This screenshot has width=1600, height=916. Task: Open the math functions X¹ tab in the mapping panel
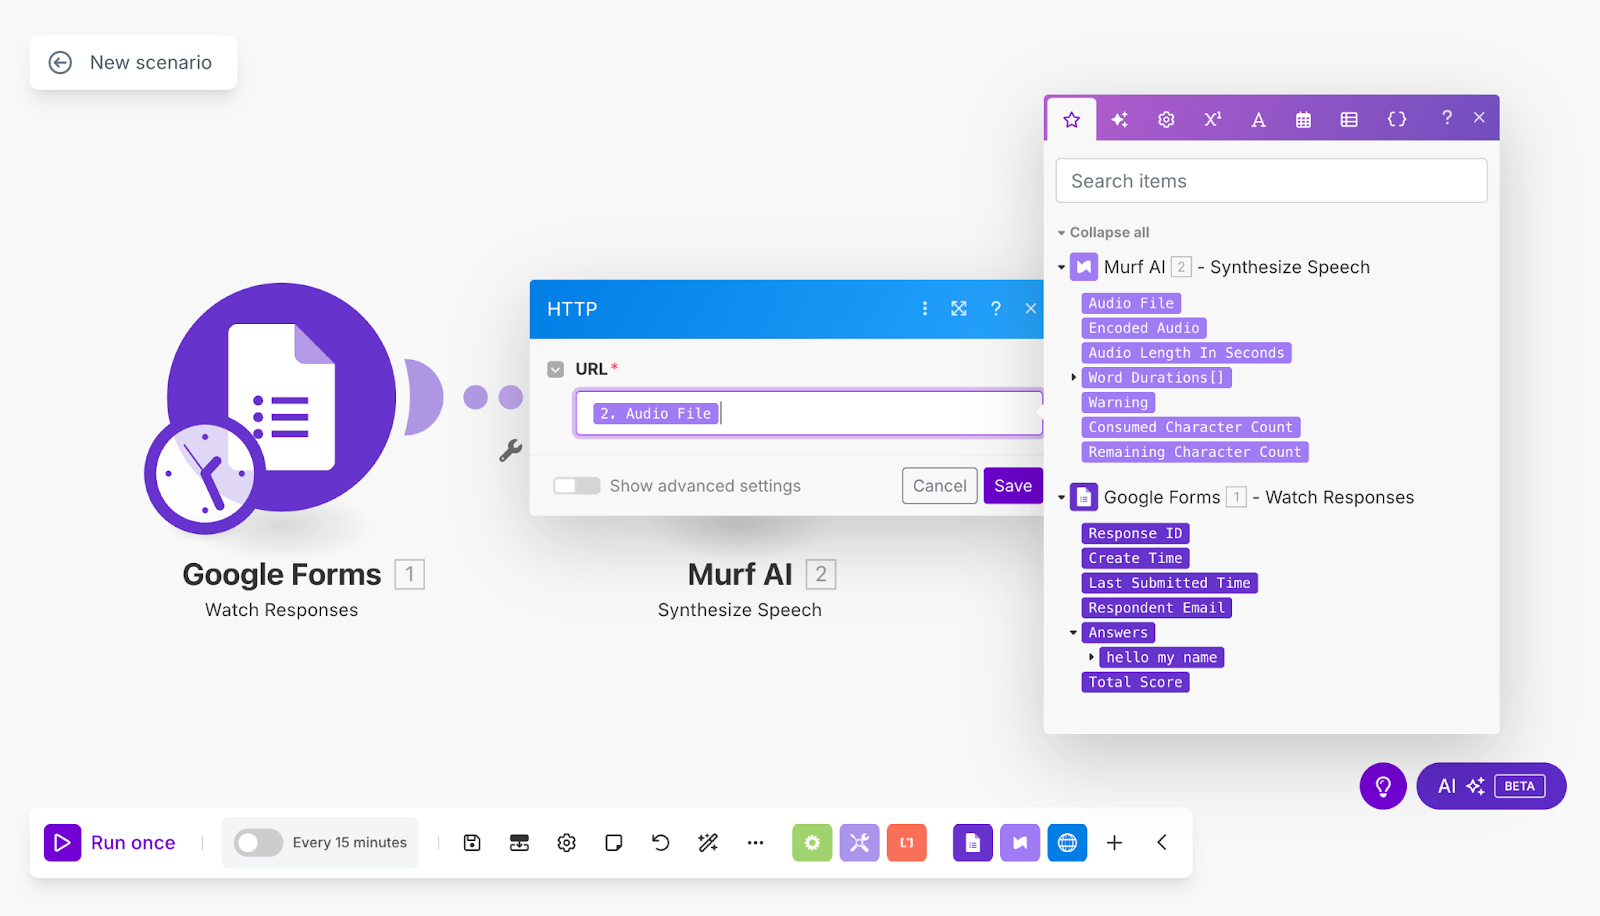click(1211, 118)
